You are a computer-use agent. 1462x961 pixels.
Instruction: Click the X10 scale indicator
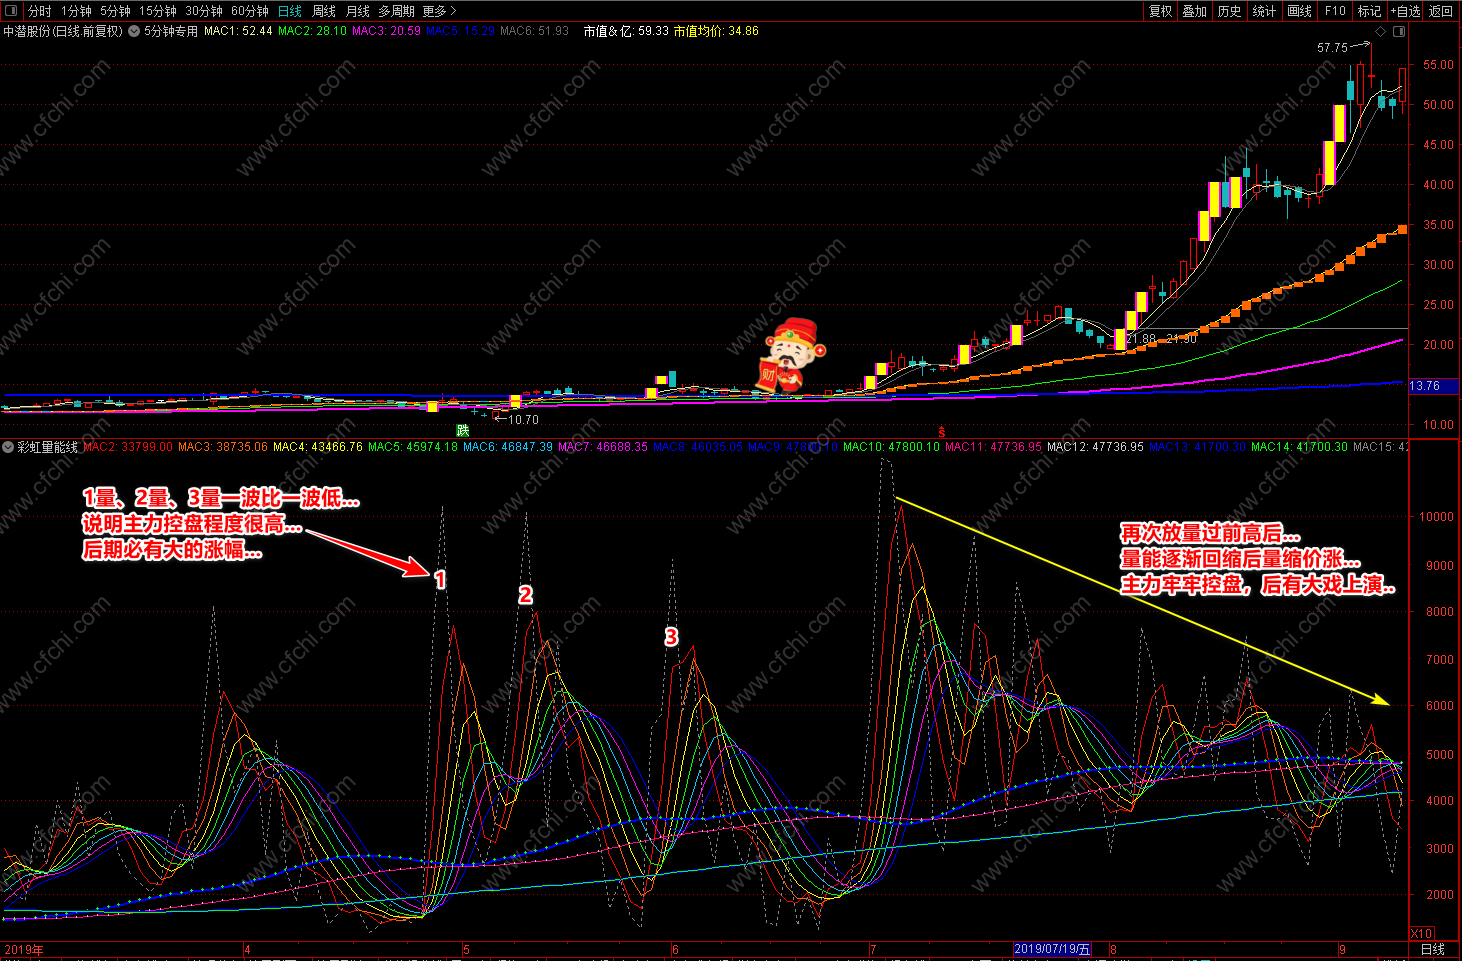(1422, 933)
